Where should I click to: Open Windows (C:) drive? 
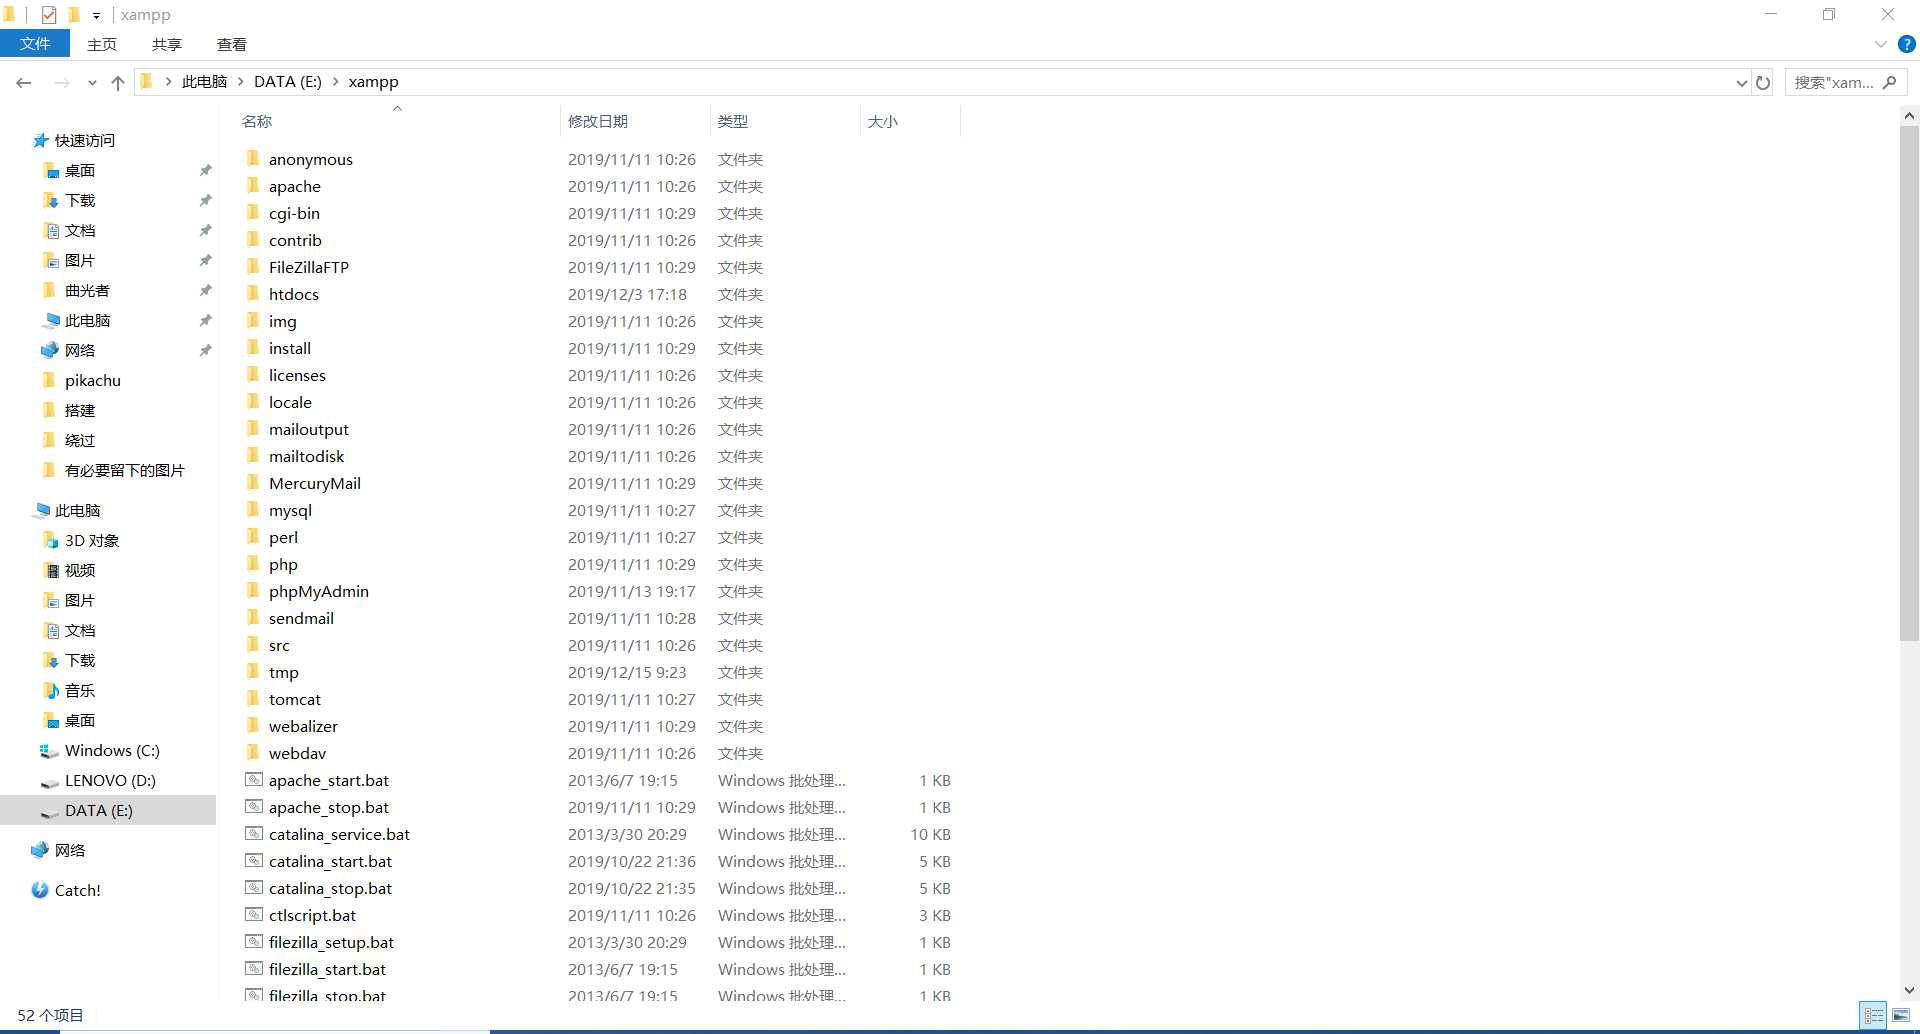coord(112,750)
